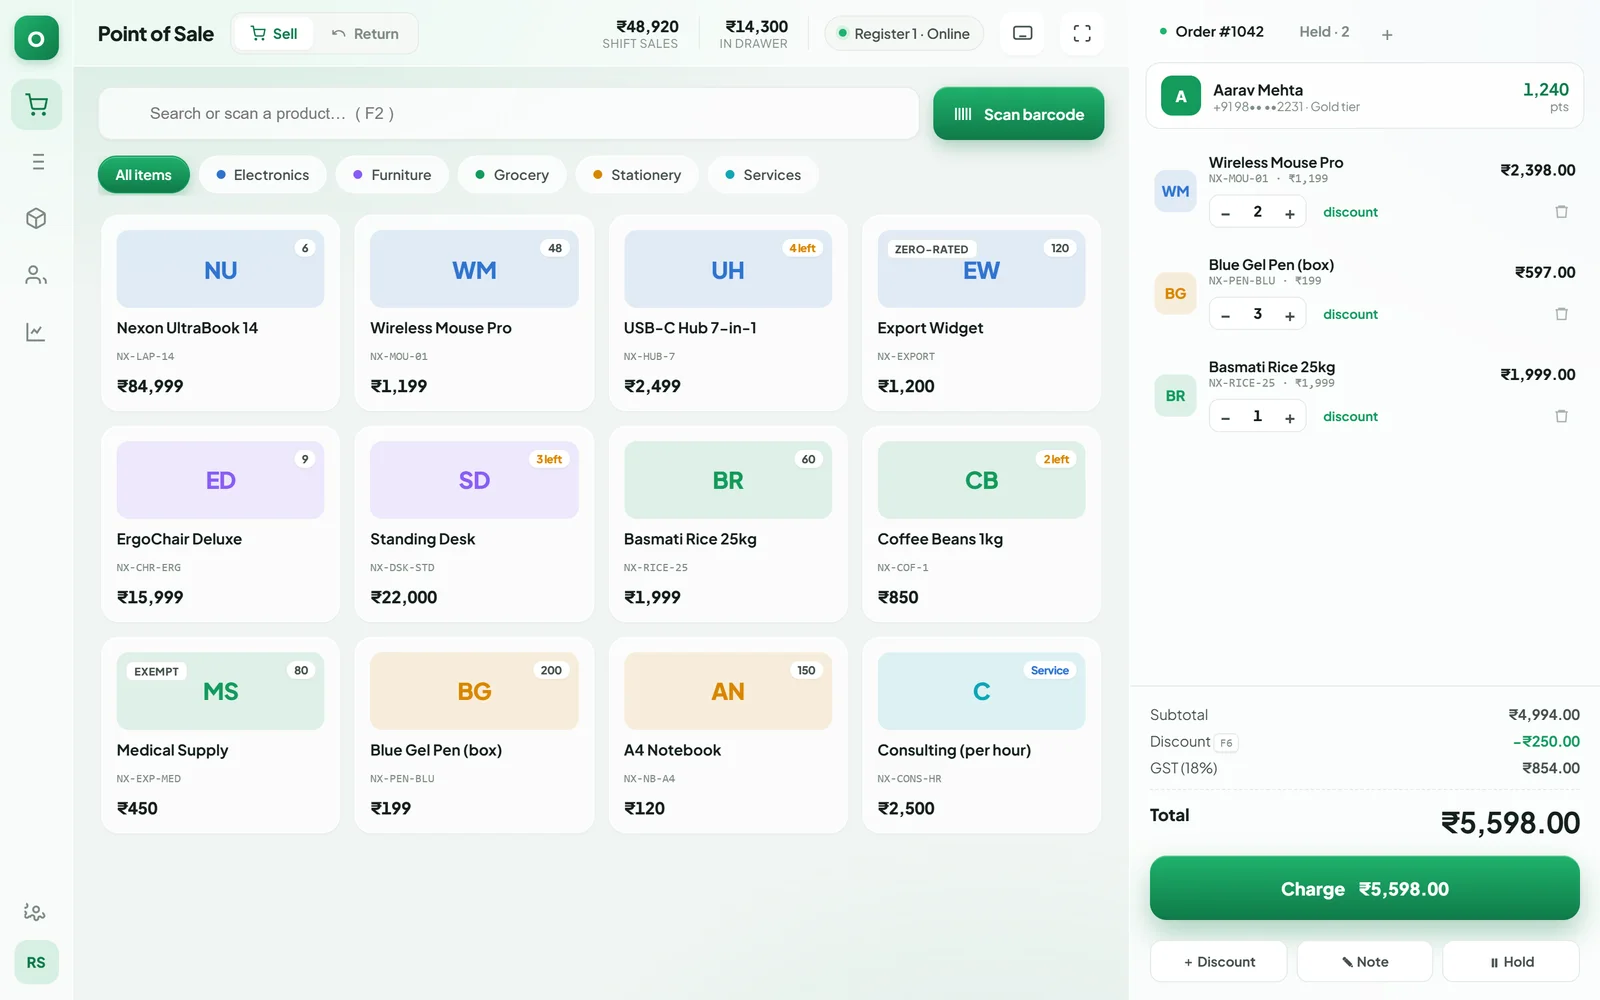This screenshot has height=1000, width=1600.
Task: Add Nexon UltraBook 14 product card
Action: click(x=220, y=313)
